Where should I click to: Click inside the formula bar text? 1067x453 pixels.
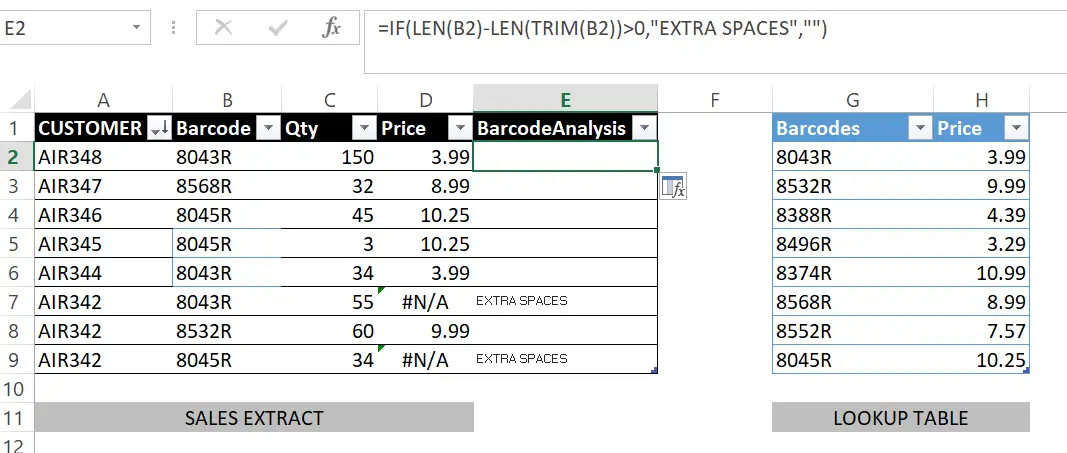pyautogui.click(x=602, y=29)
